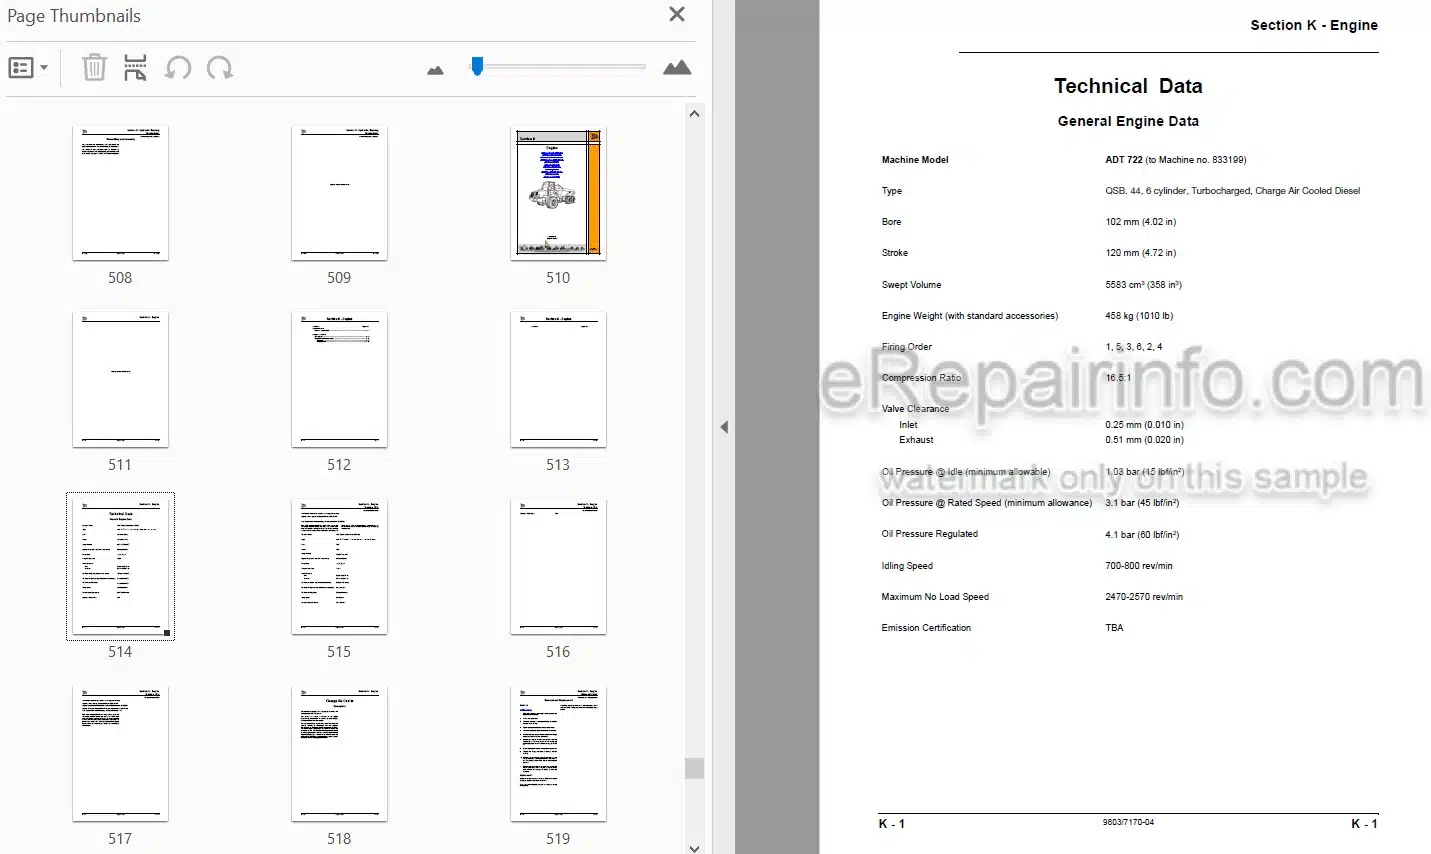Image resolution: width=1431 pixels, height=854 pixels.
Task: Open page 515 thumbnail
Action: click(x=339, y=567)
